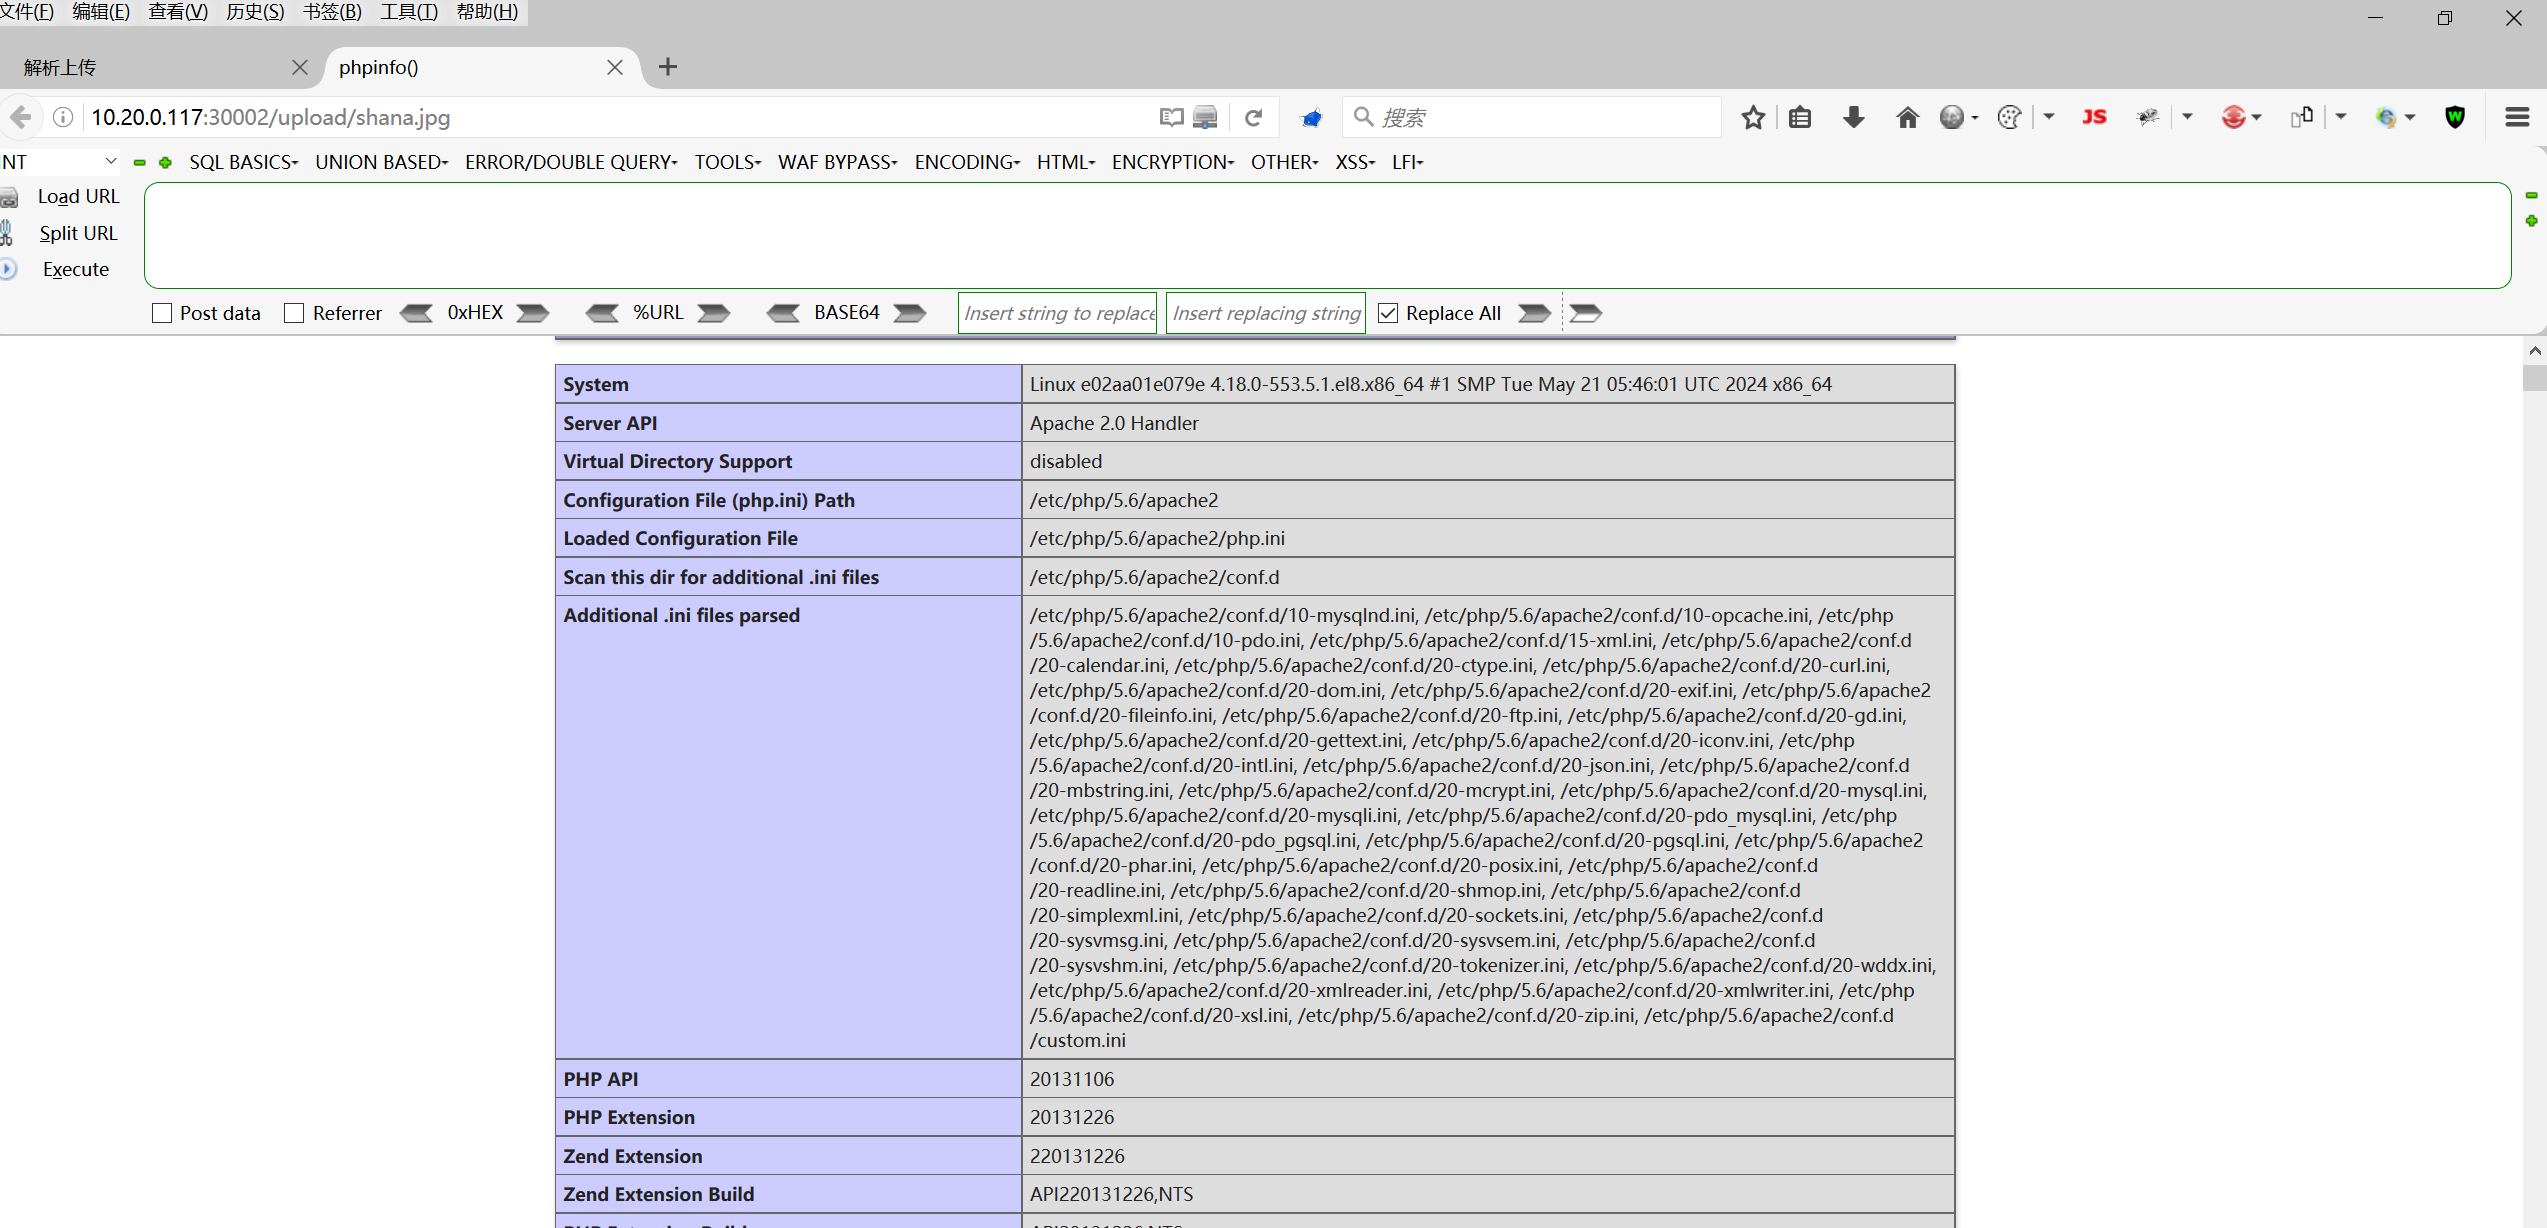The height and width of the screenshot is (1228, 2547).
Task: Open the WAF BYPASS dropdown menu
Action: (x=837, y=162)
